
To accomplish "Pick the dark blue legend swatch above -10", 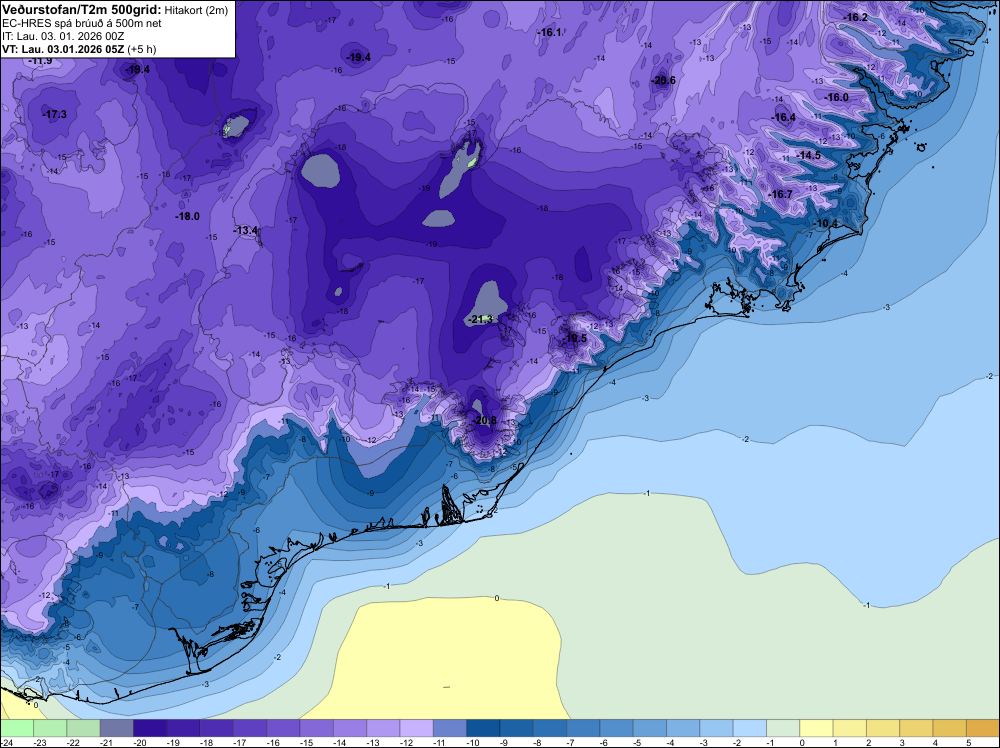I will coord(483,728).
